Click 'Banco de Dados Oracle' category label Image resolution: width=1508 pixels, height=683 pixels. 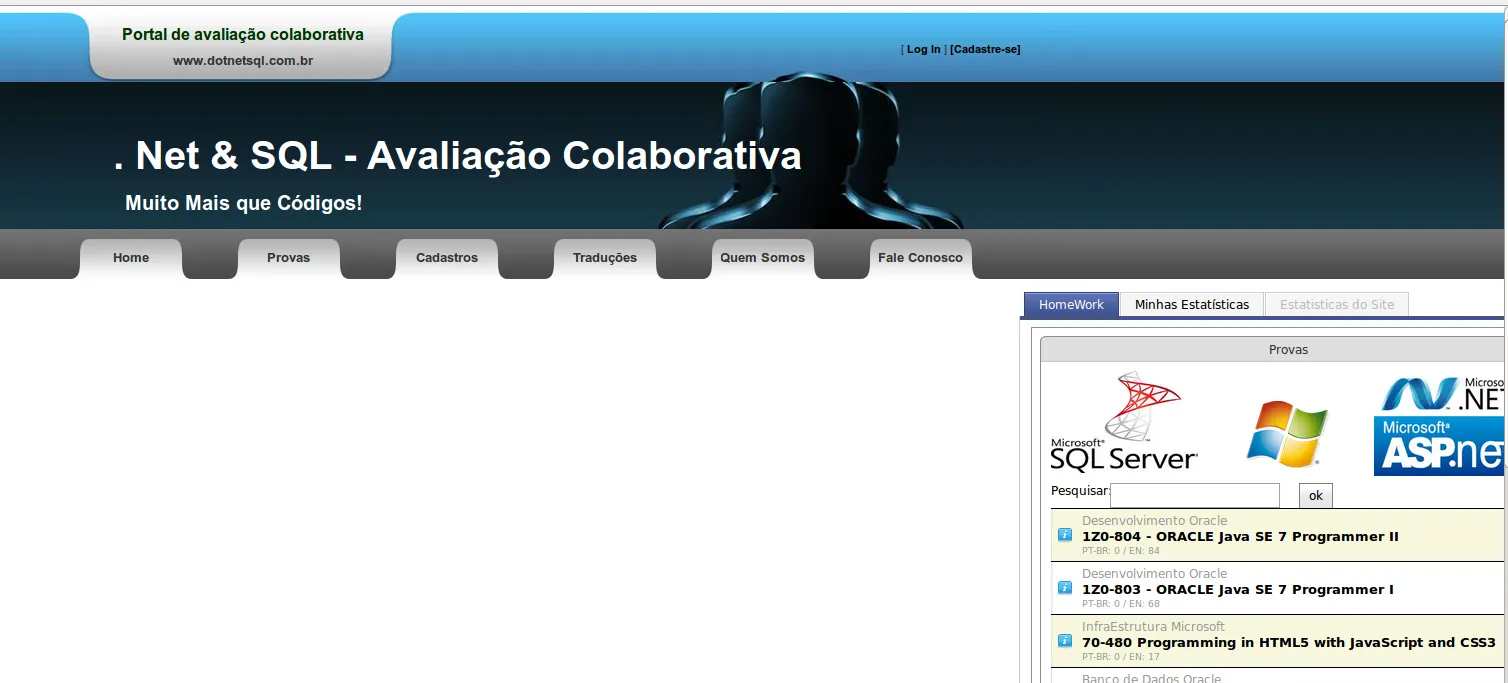point(1151,678)
